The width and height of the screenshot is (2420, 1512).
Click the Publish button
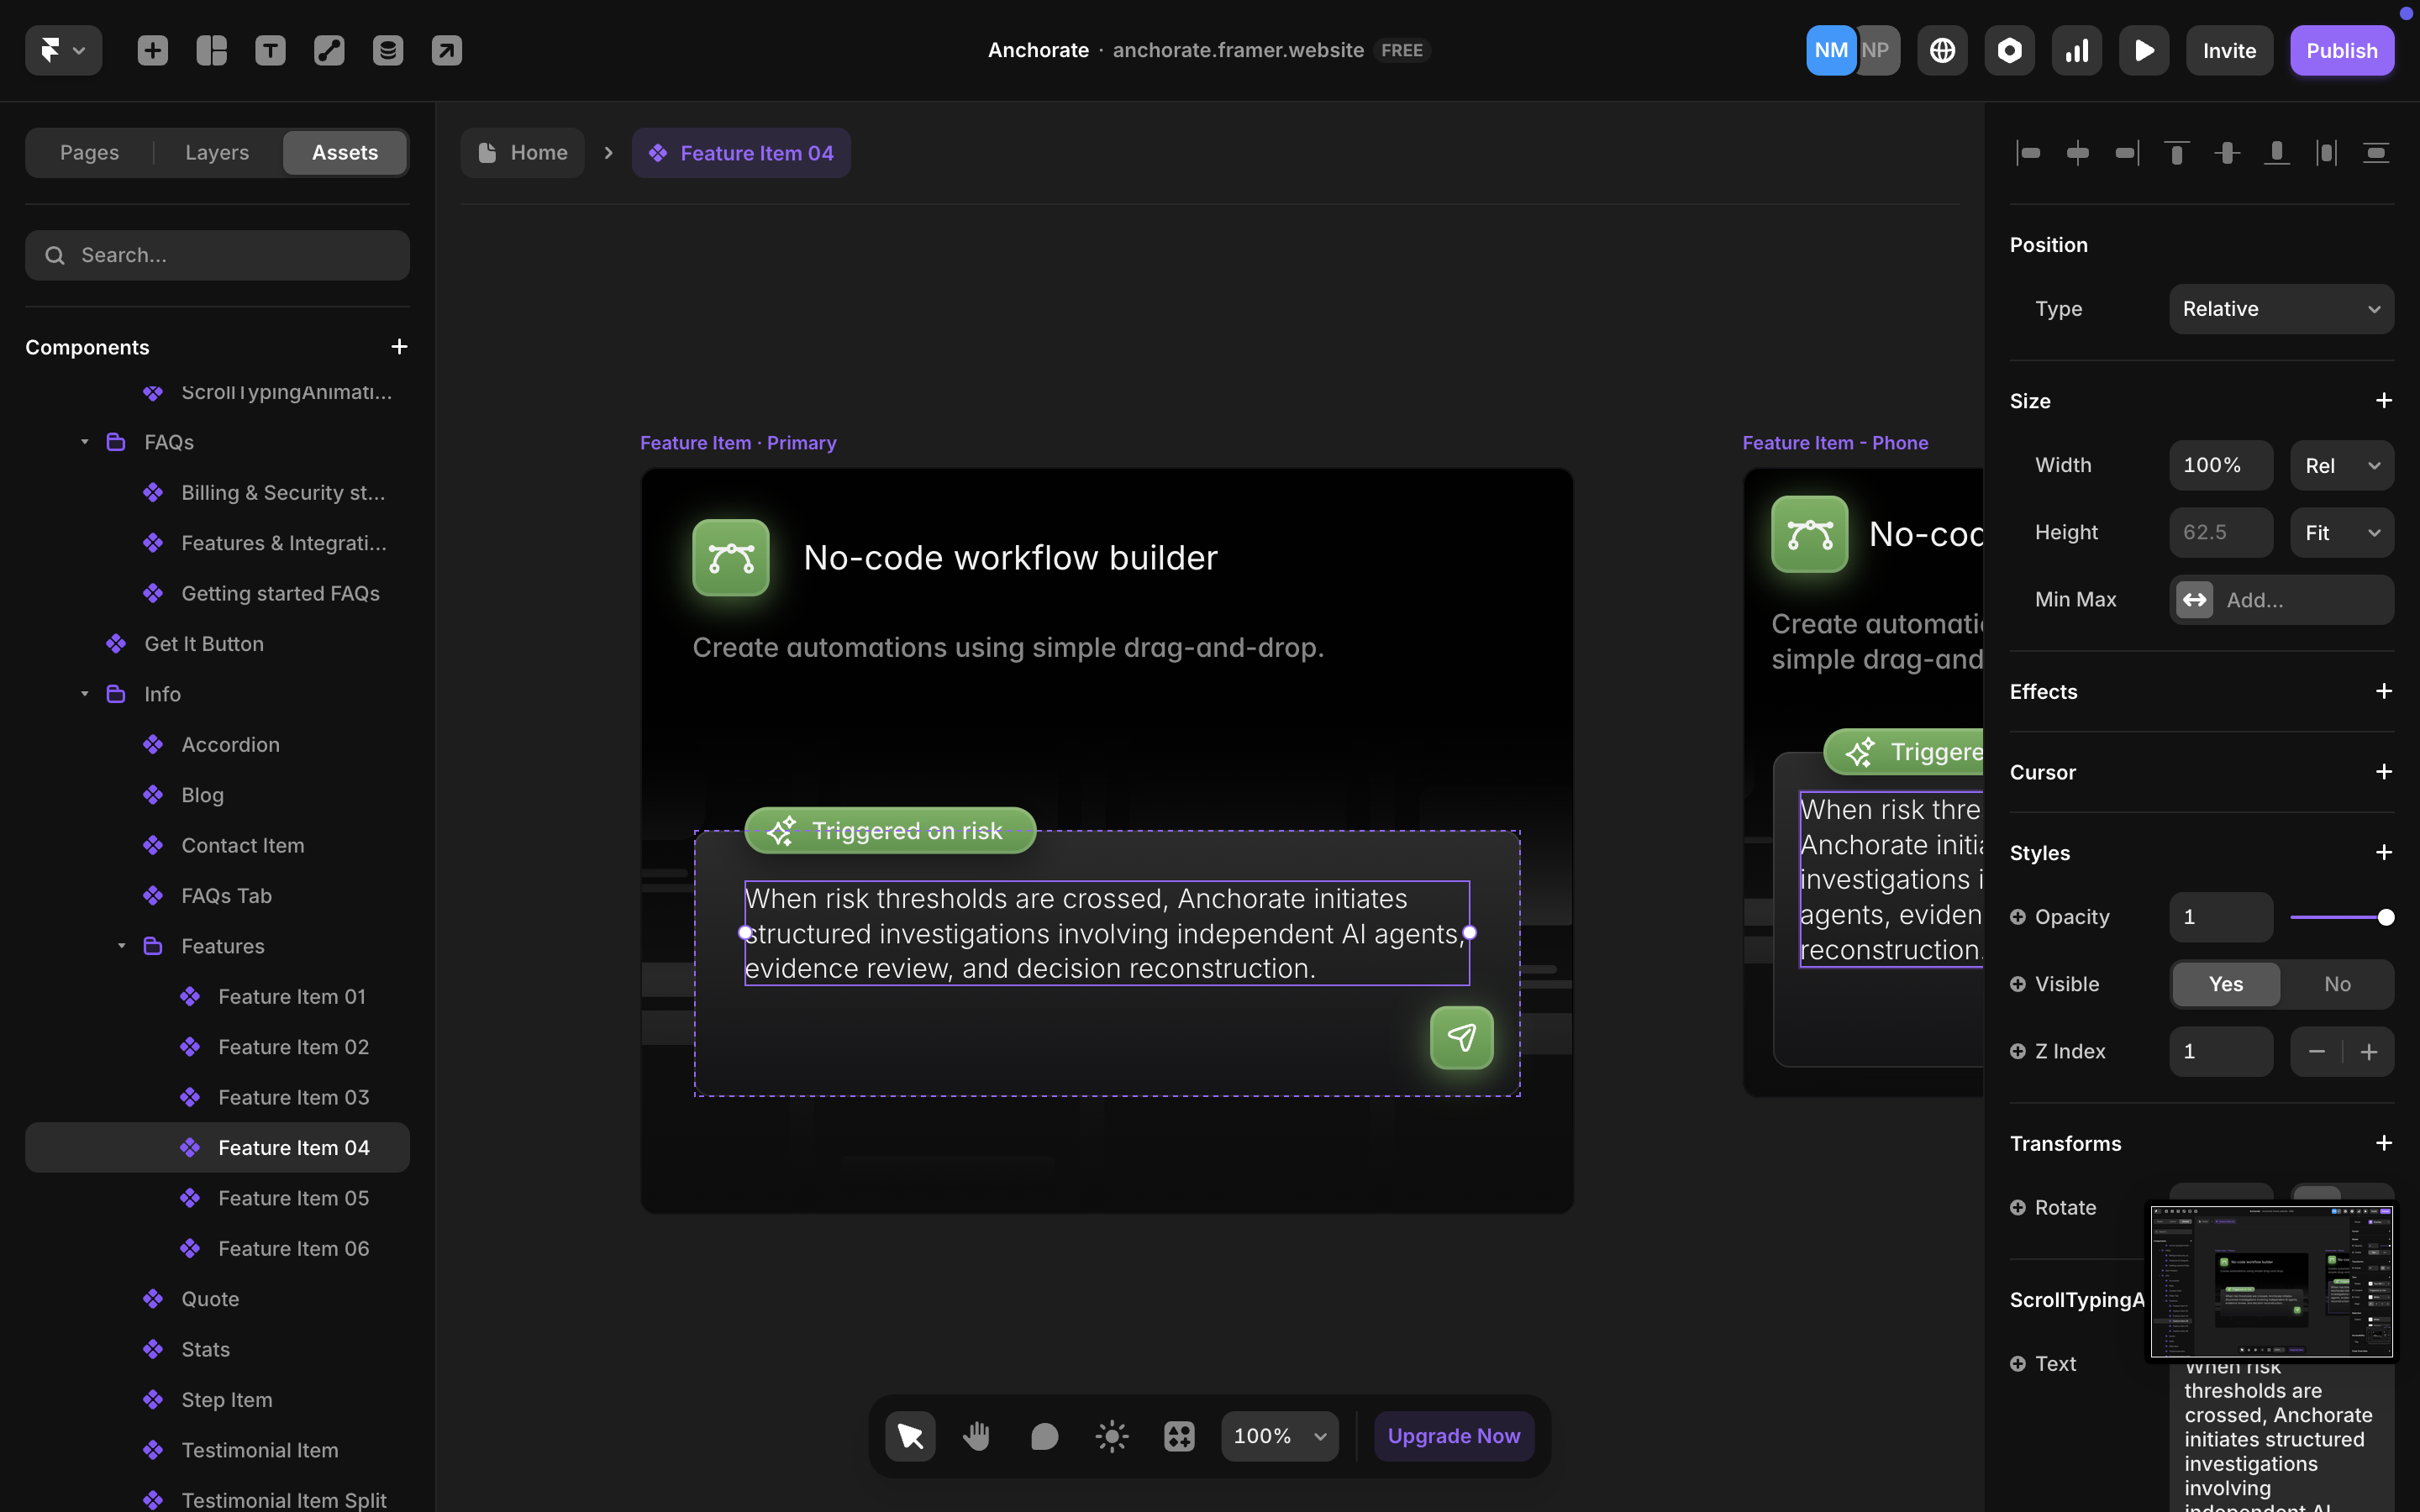click(x=2342, y=50)
